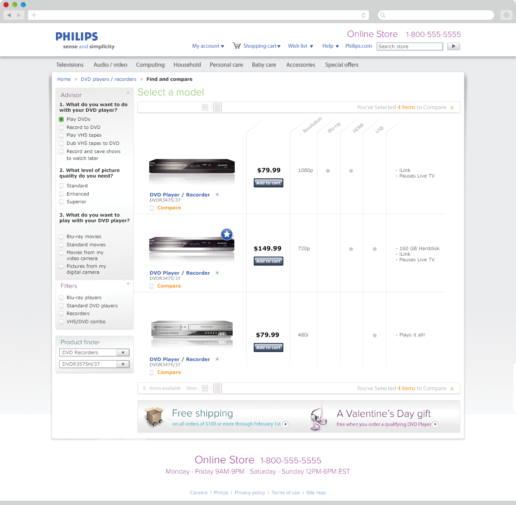This screenshot has height=505, width=516.
Task: Open the Site map footer link
Action: [316, 492]
